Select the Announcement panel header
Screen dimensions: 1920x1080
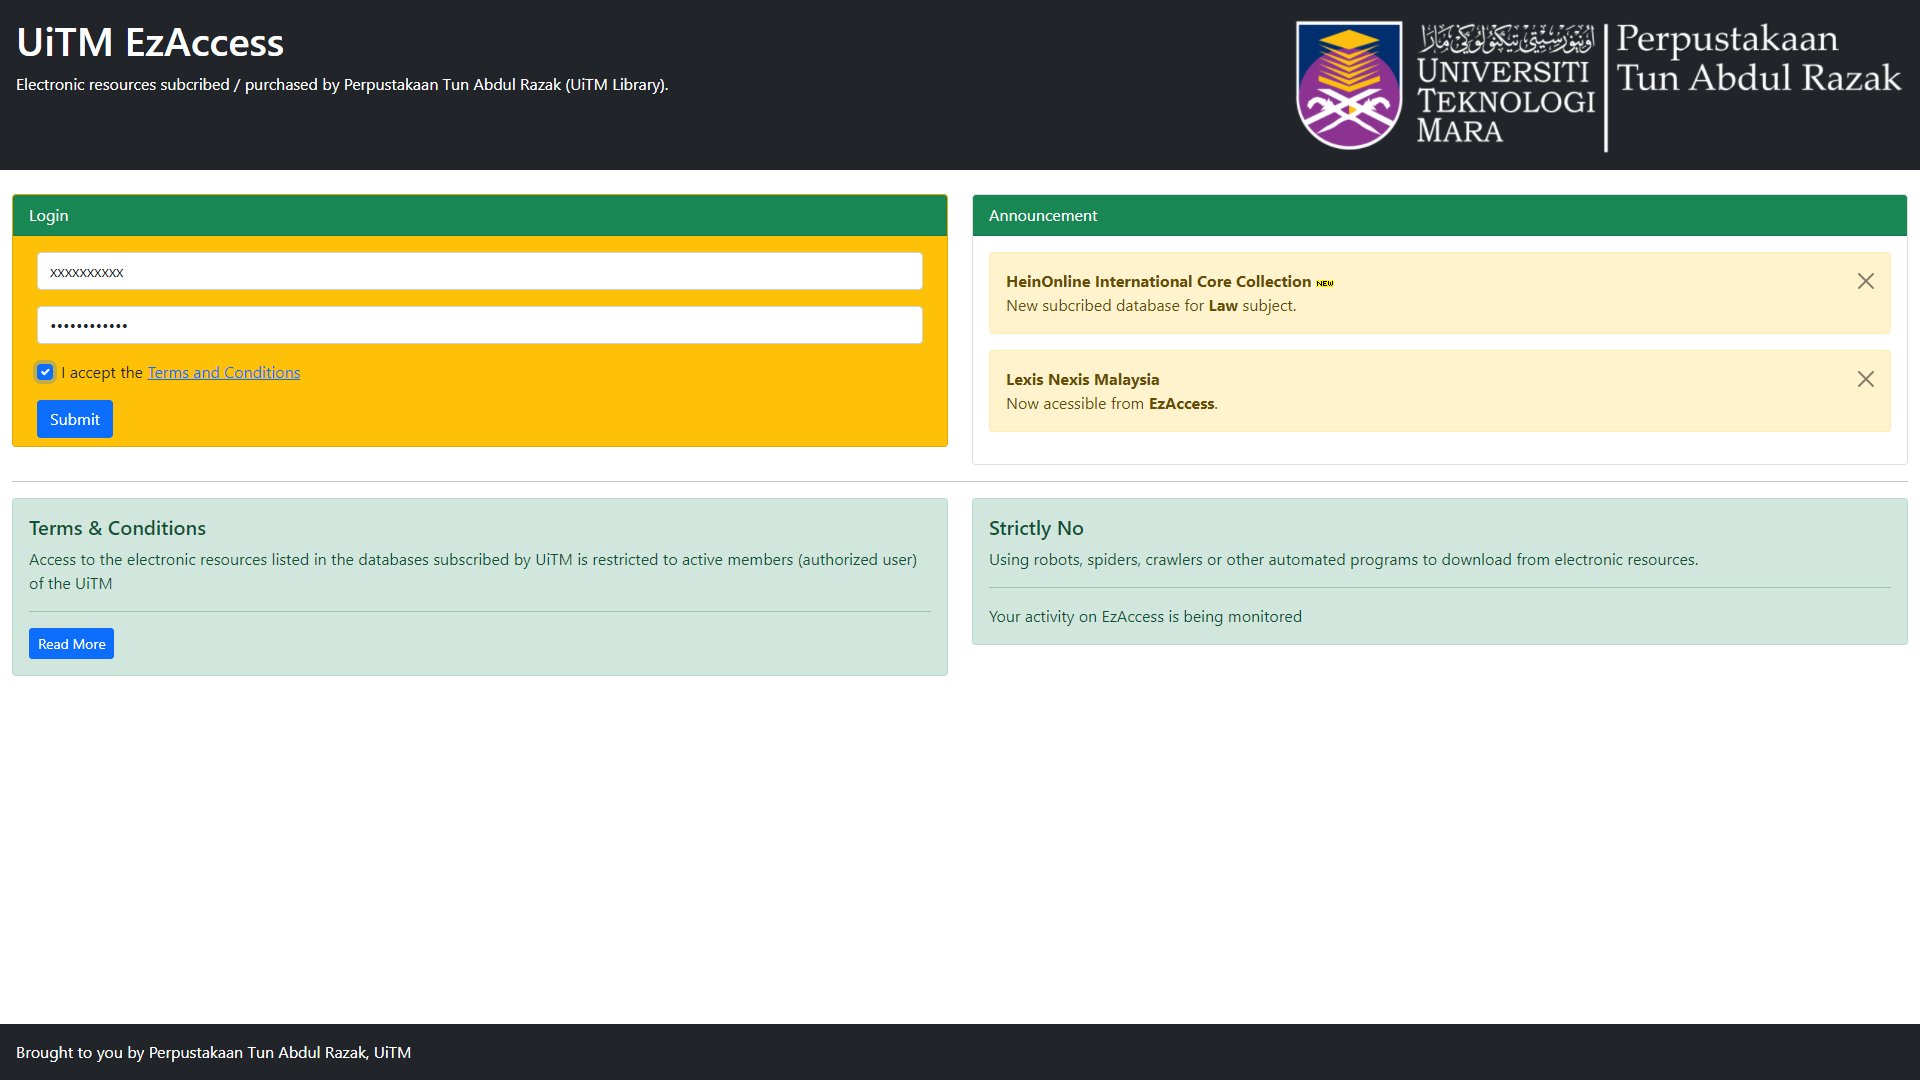click(x=1439, y=215)
